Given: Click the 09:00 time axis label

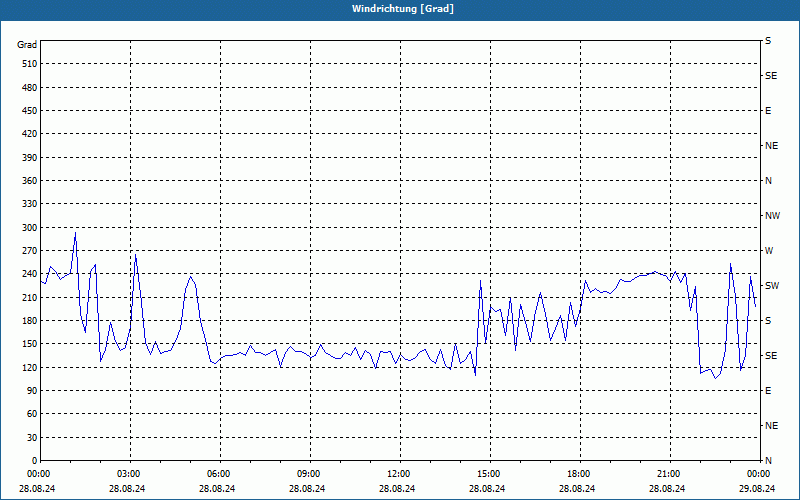Looking at the screenshot, I should click(308, 474).
